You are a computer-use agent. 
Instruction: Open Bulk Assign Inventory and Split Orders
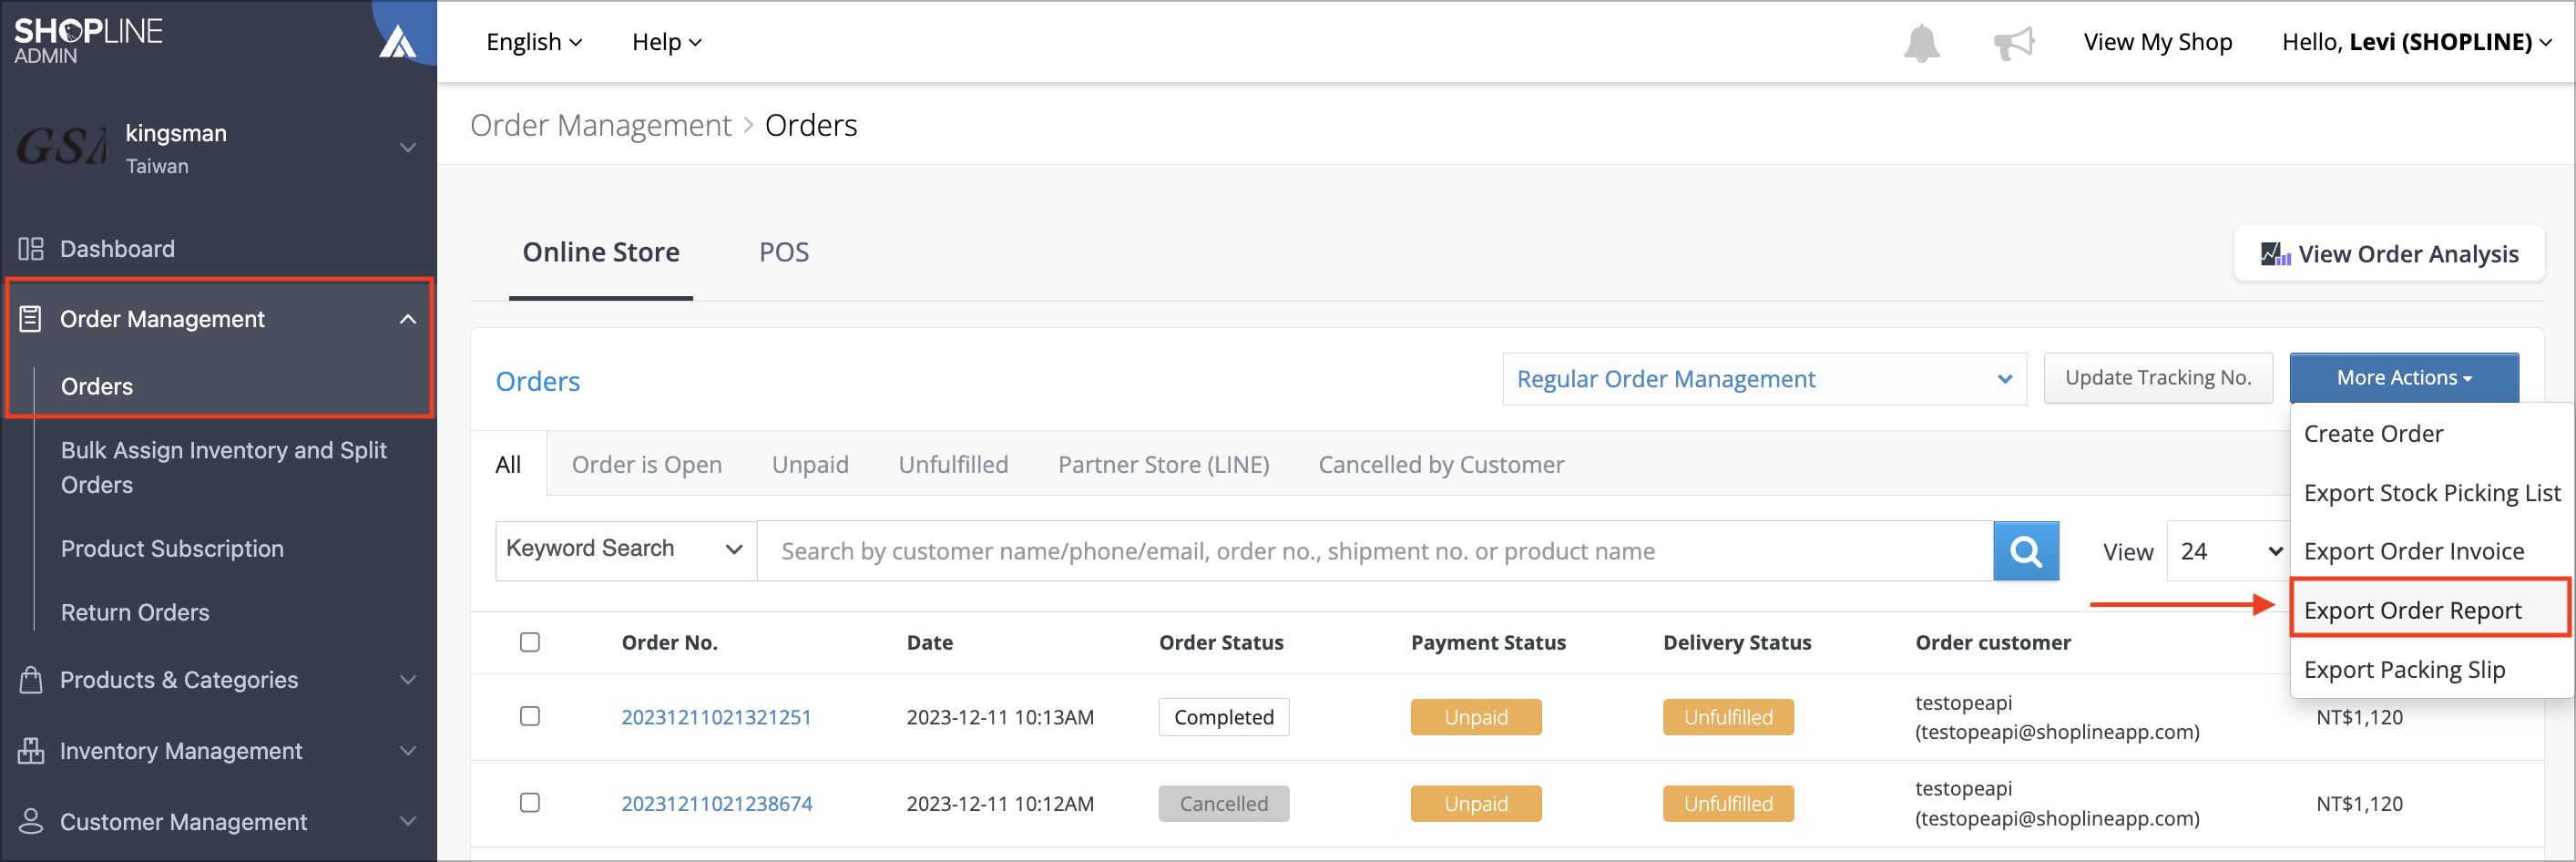[224, 467]
